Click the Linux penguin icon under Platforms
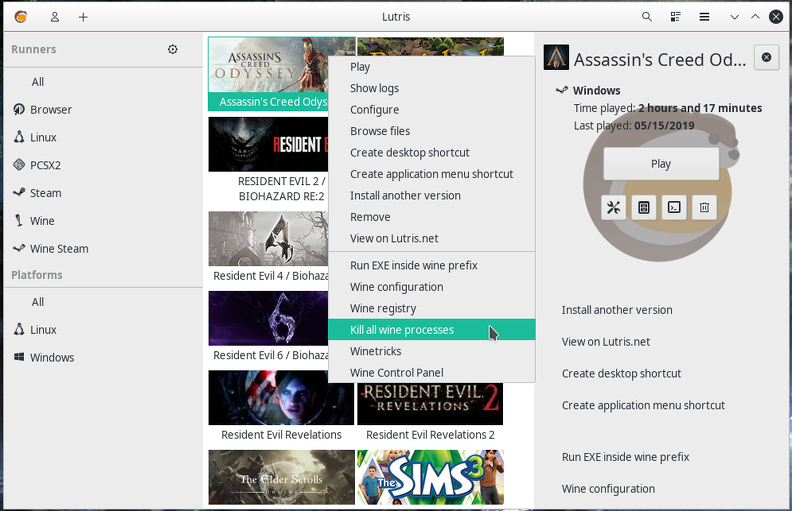Viewport: 792px width, 511px height. coord(19,329)
